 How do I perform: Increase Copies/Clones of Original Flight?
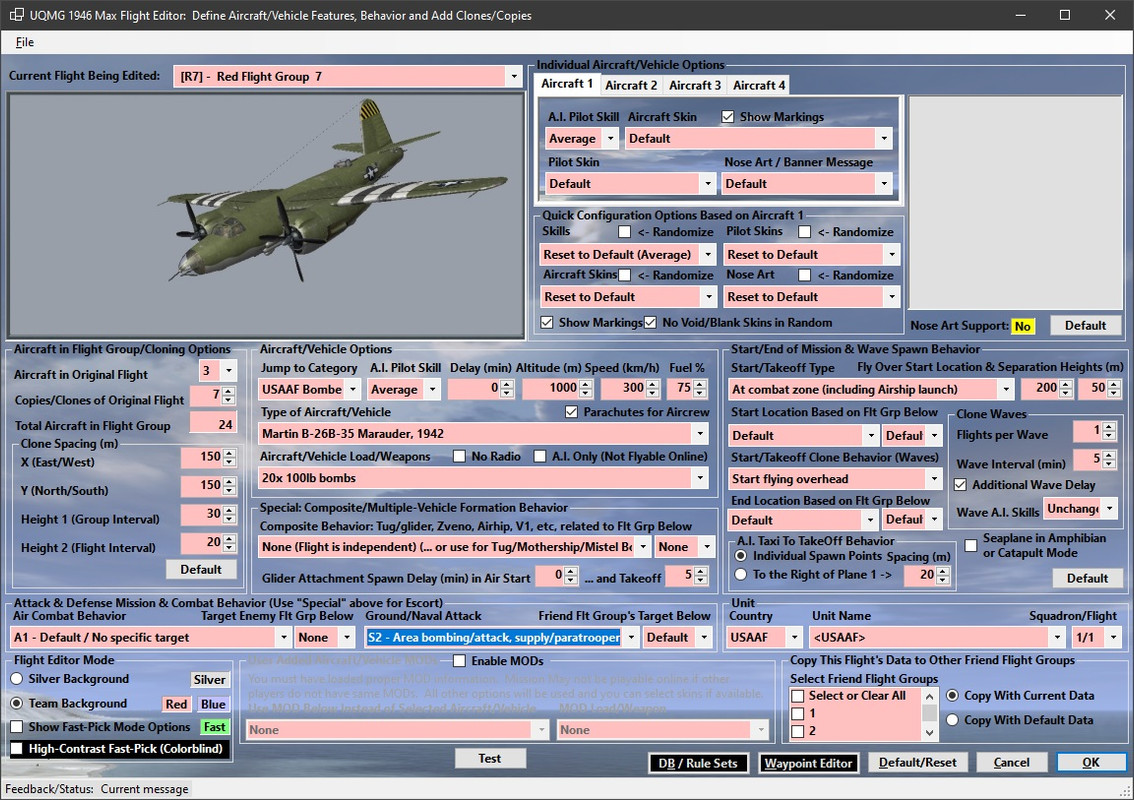[x=229, y=391]
